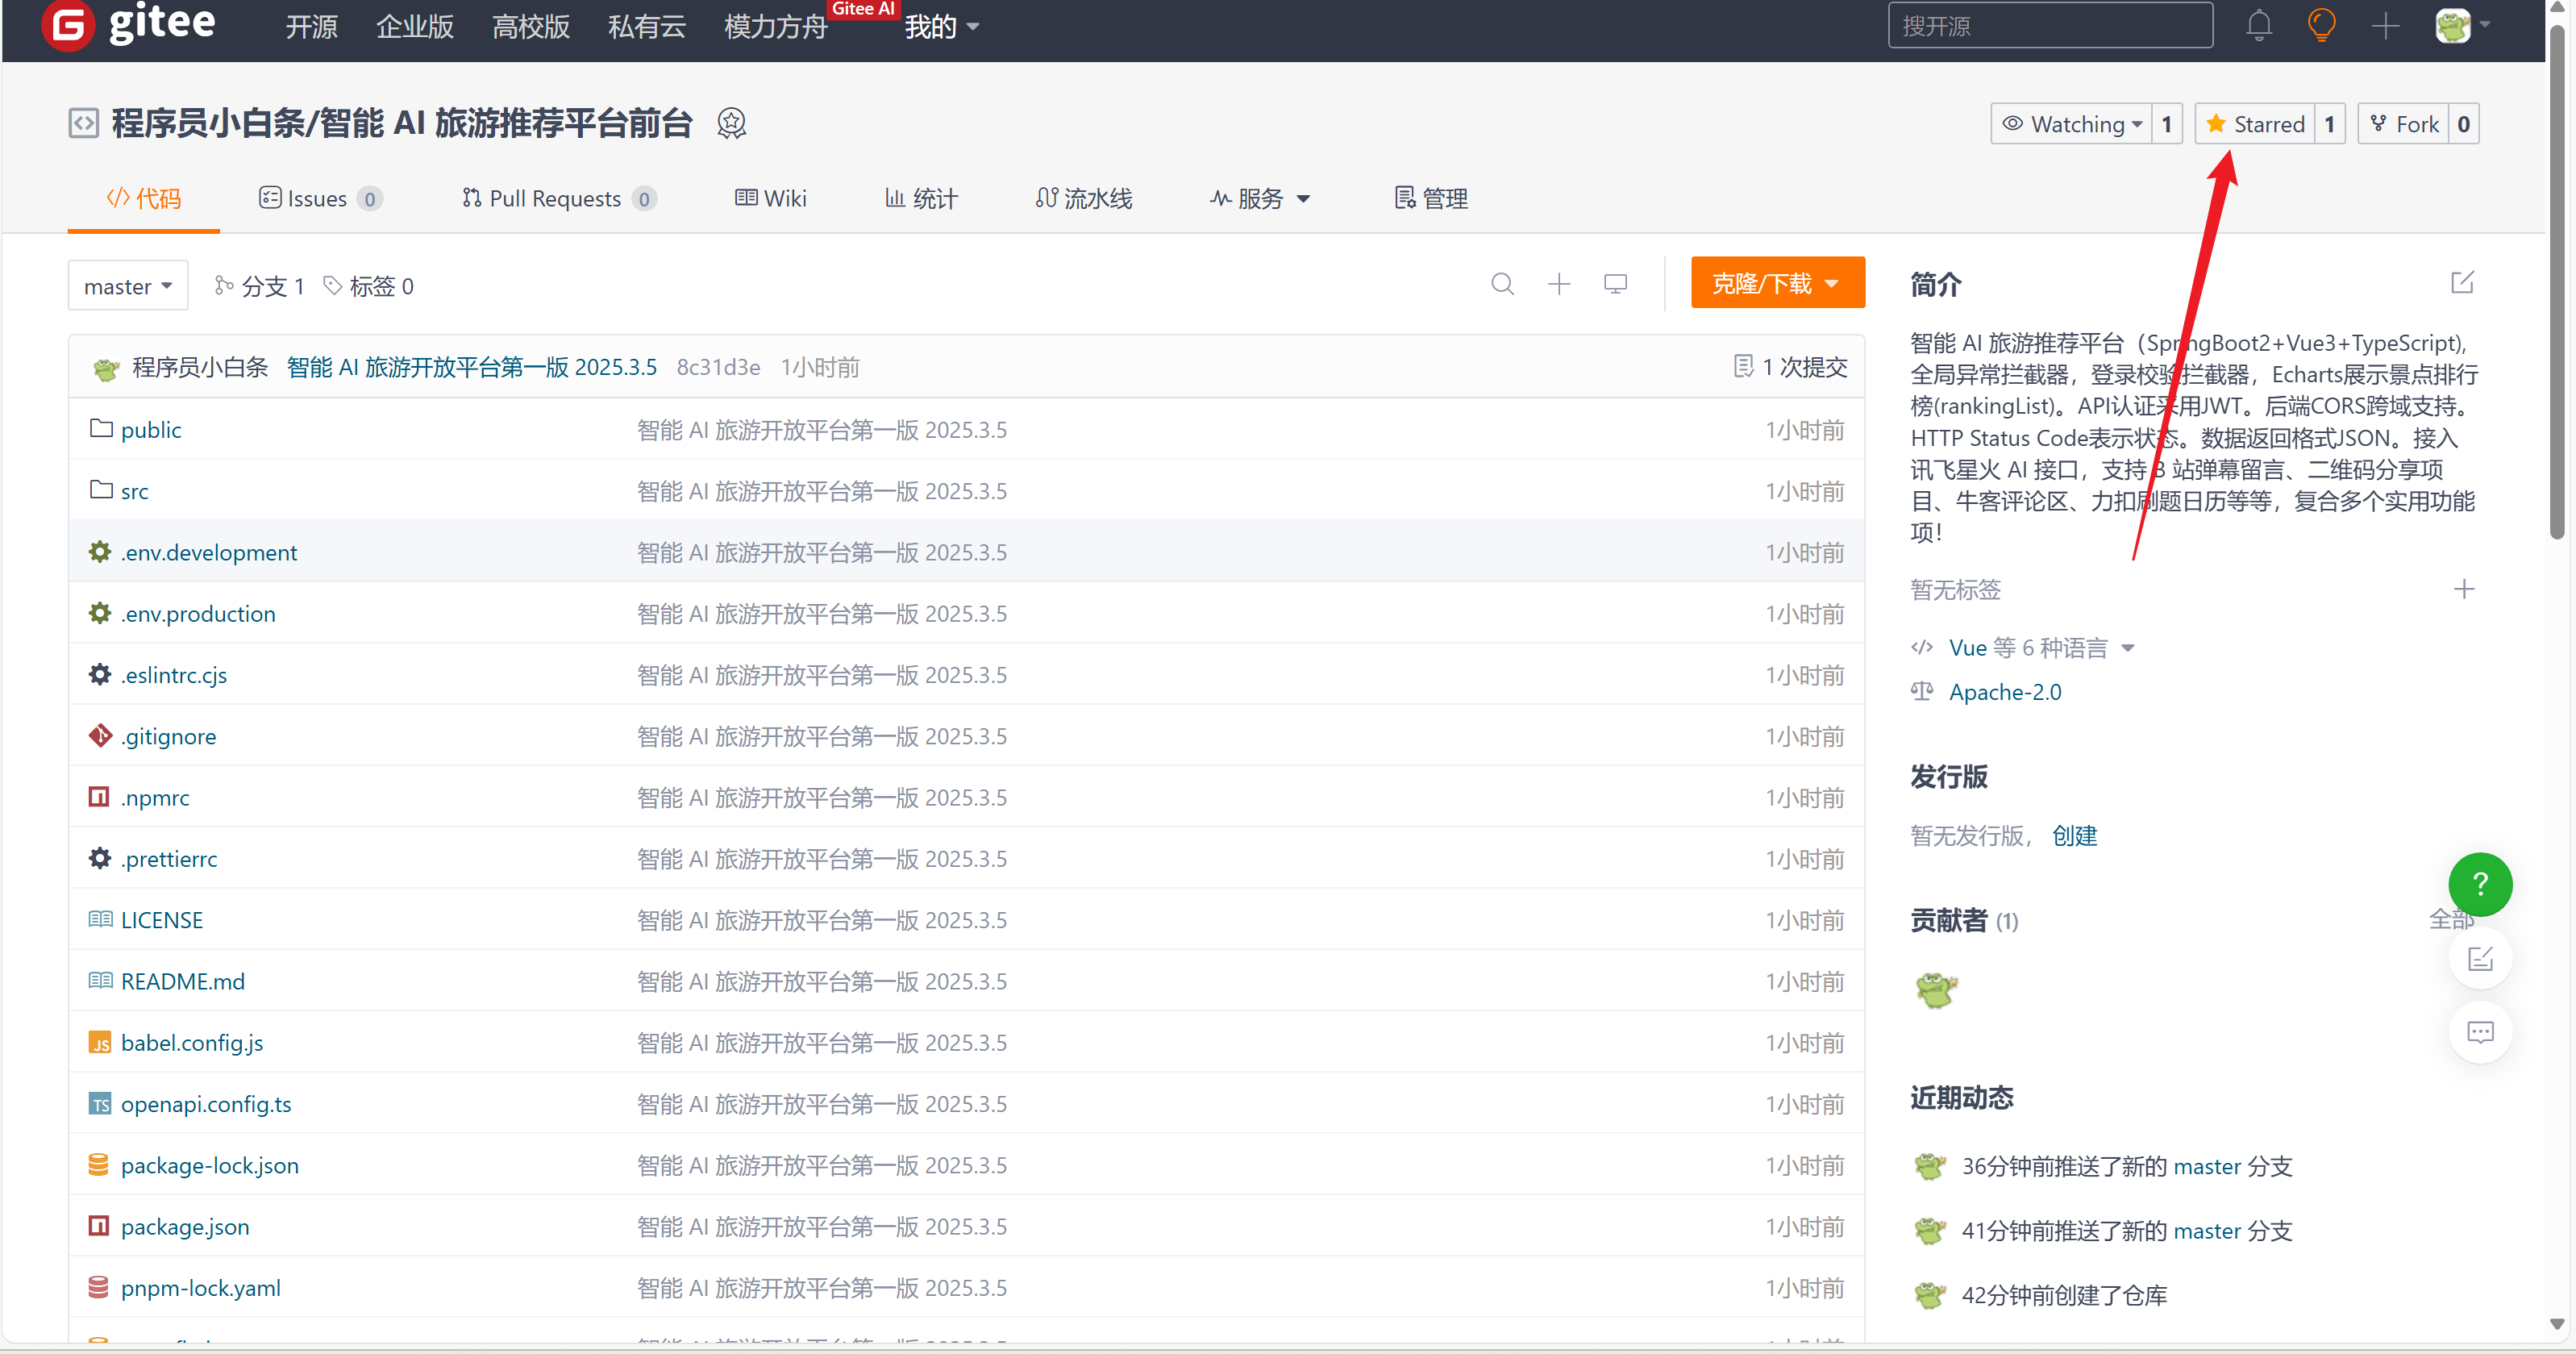Click the Apache-2.0 license link

(2004, 691)
